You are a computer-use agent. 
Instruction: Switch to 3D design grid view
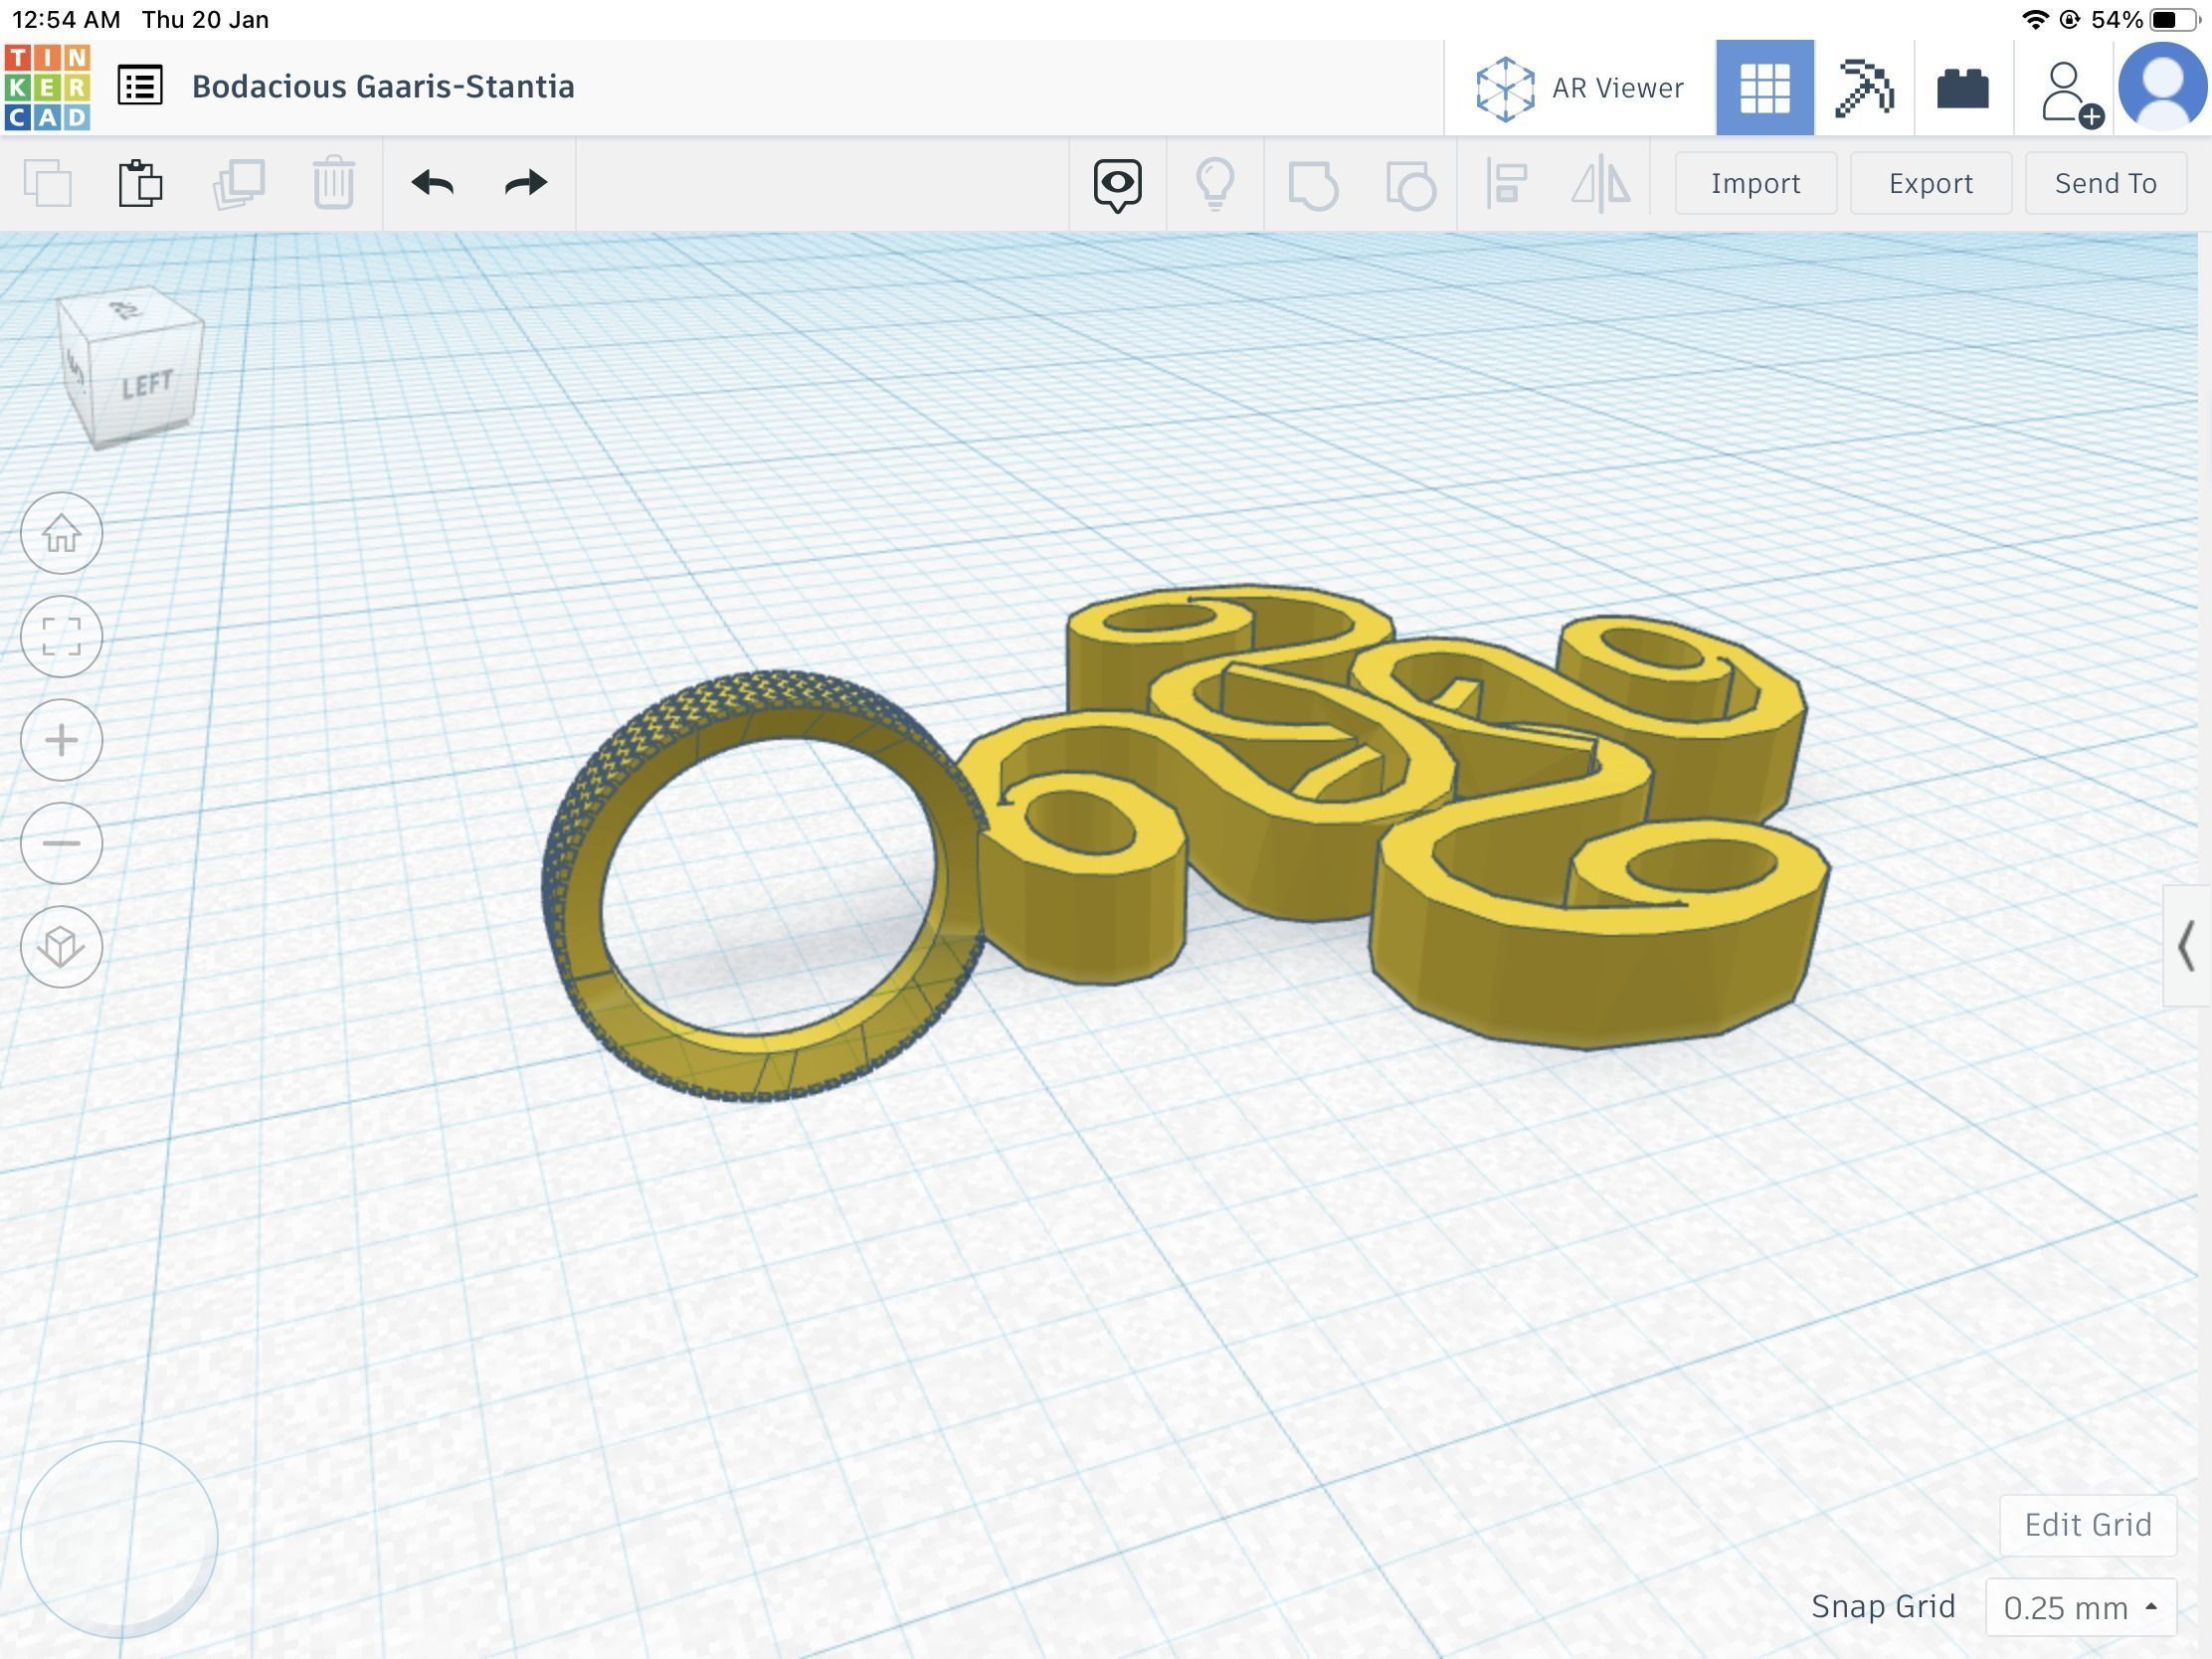pyautogui.click(x=1765, y=88)
